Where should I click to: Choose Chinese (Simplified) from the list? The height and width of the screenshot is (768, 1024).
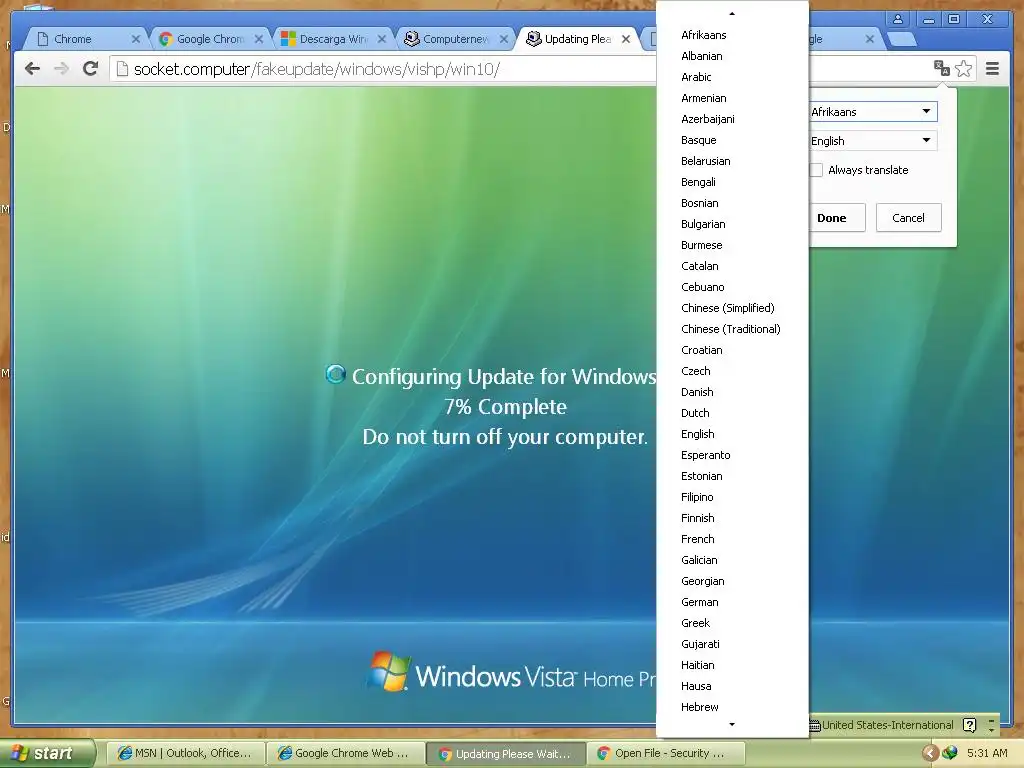(x=732, y=308)
